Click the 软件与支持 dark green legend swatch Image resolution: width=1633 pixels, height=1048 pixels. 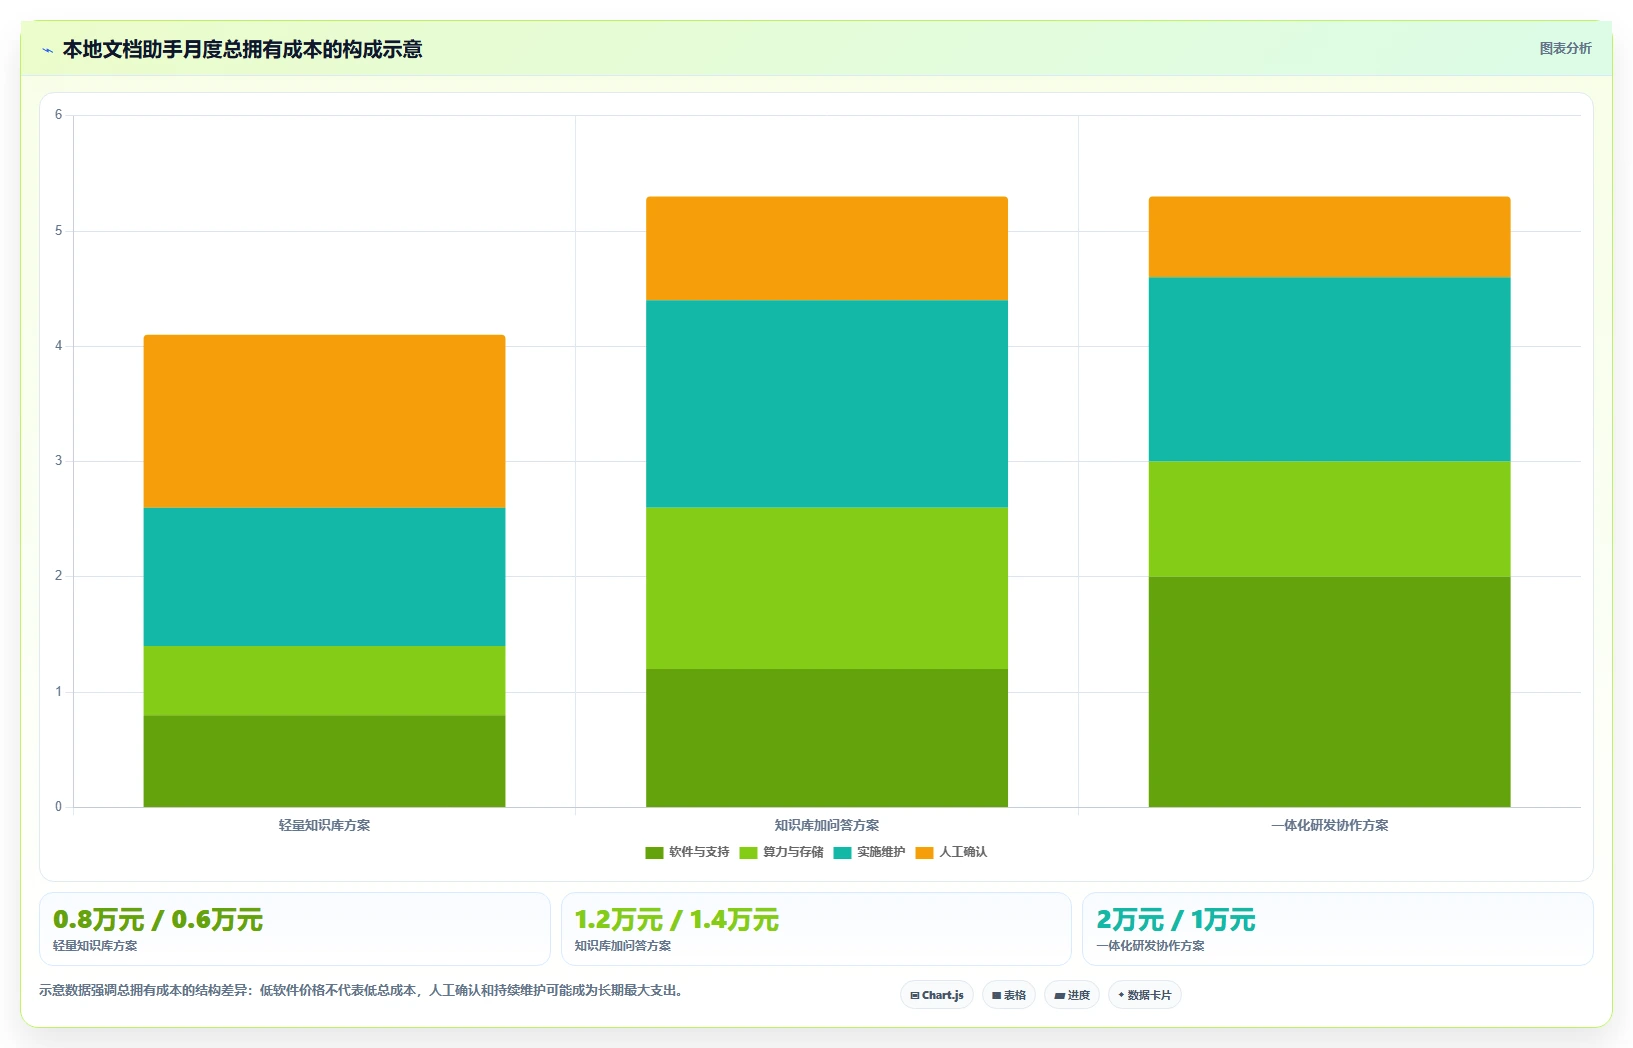click(x=654, y=853)
